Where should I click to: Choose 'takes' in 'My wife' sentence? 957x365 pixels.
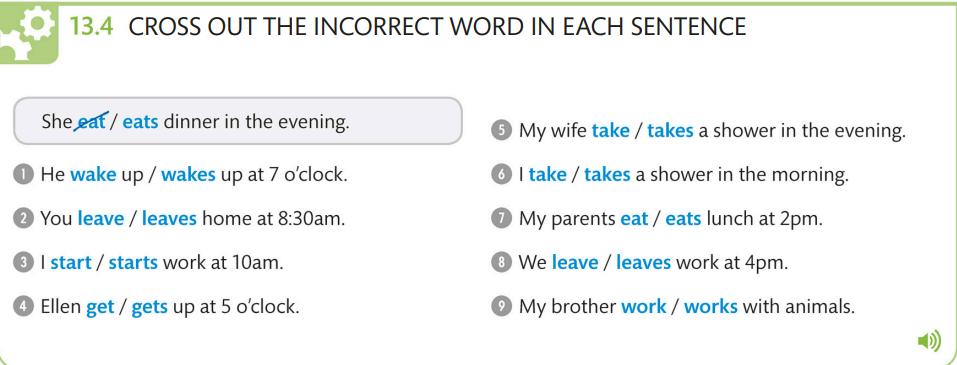click(670, 131)
